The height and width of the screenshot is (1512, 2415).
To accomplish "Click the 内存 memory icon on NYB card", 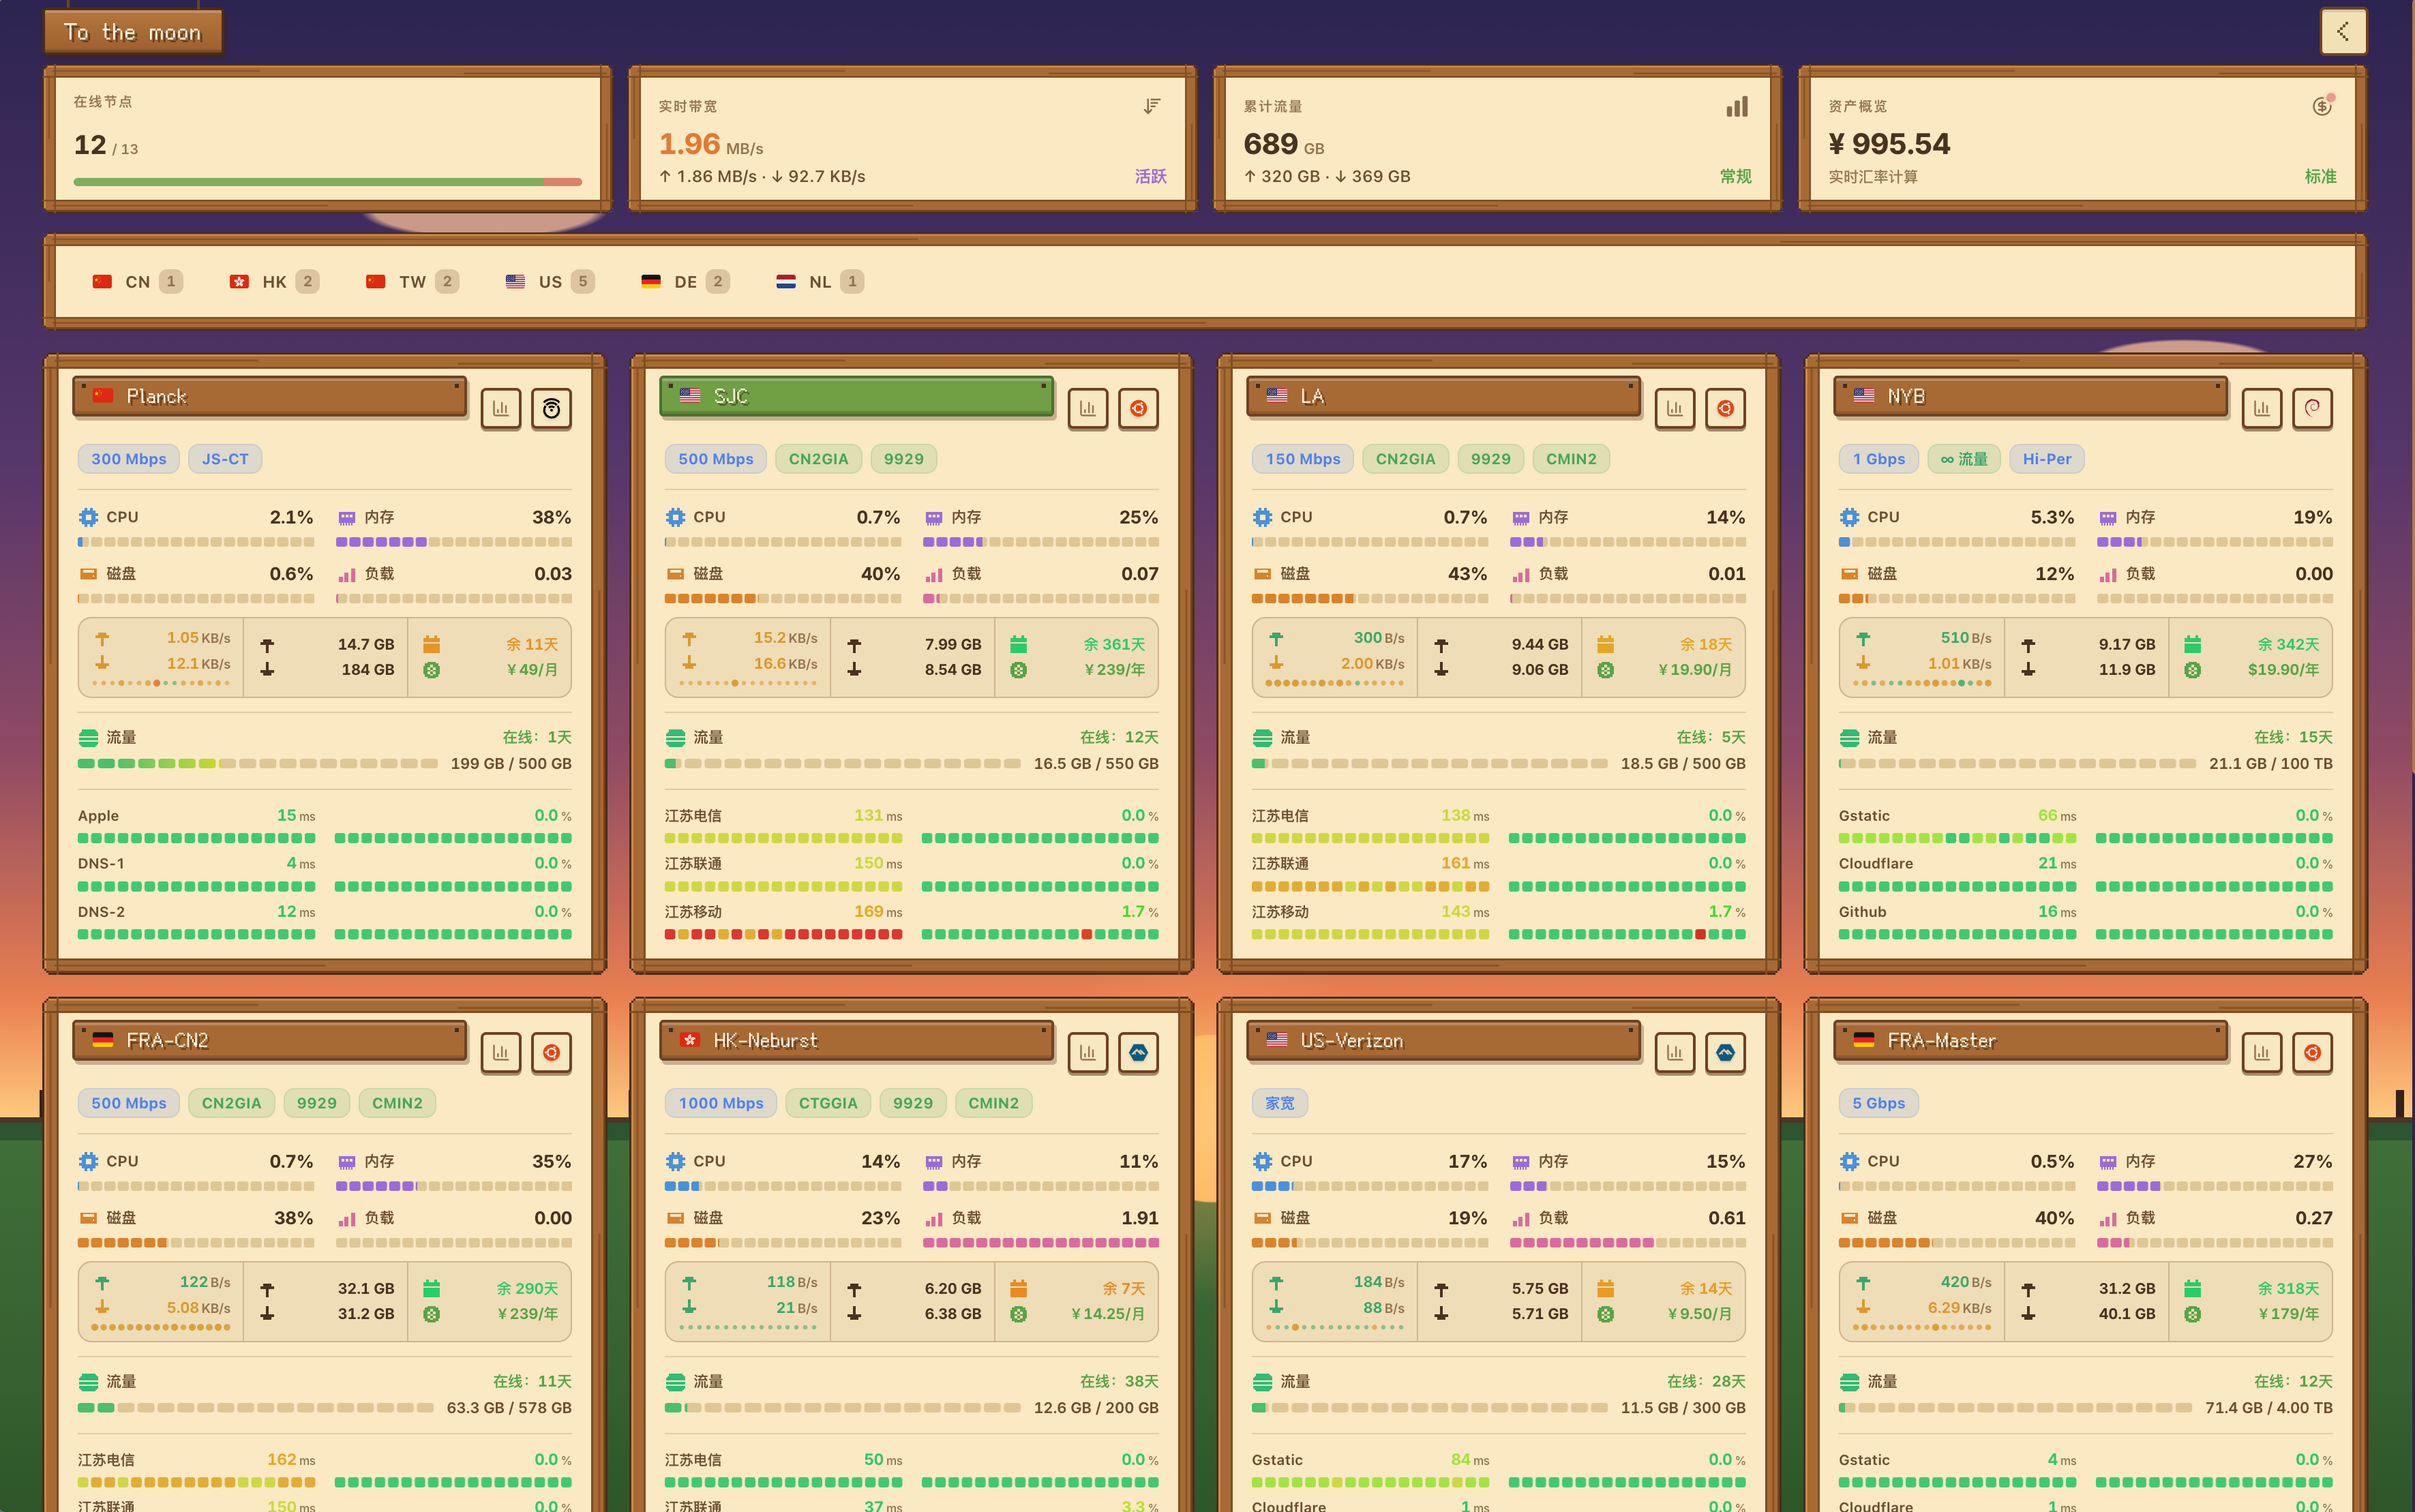I will click(2107, 517).
